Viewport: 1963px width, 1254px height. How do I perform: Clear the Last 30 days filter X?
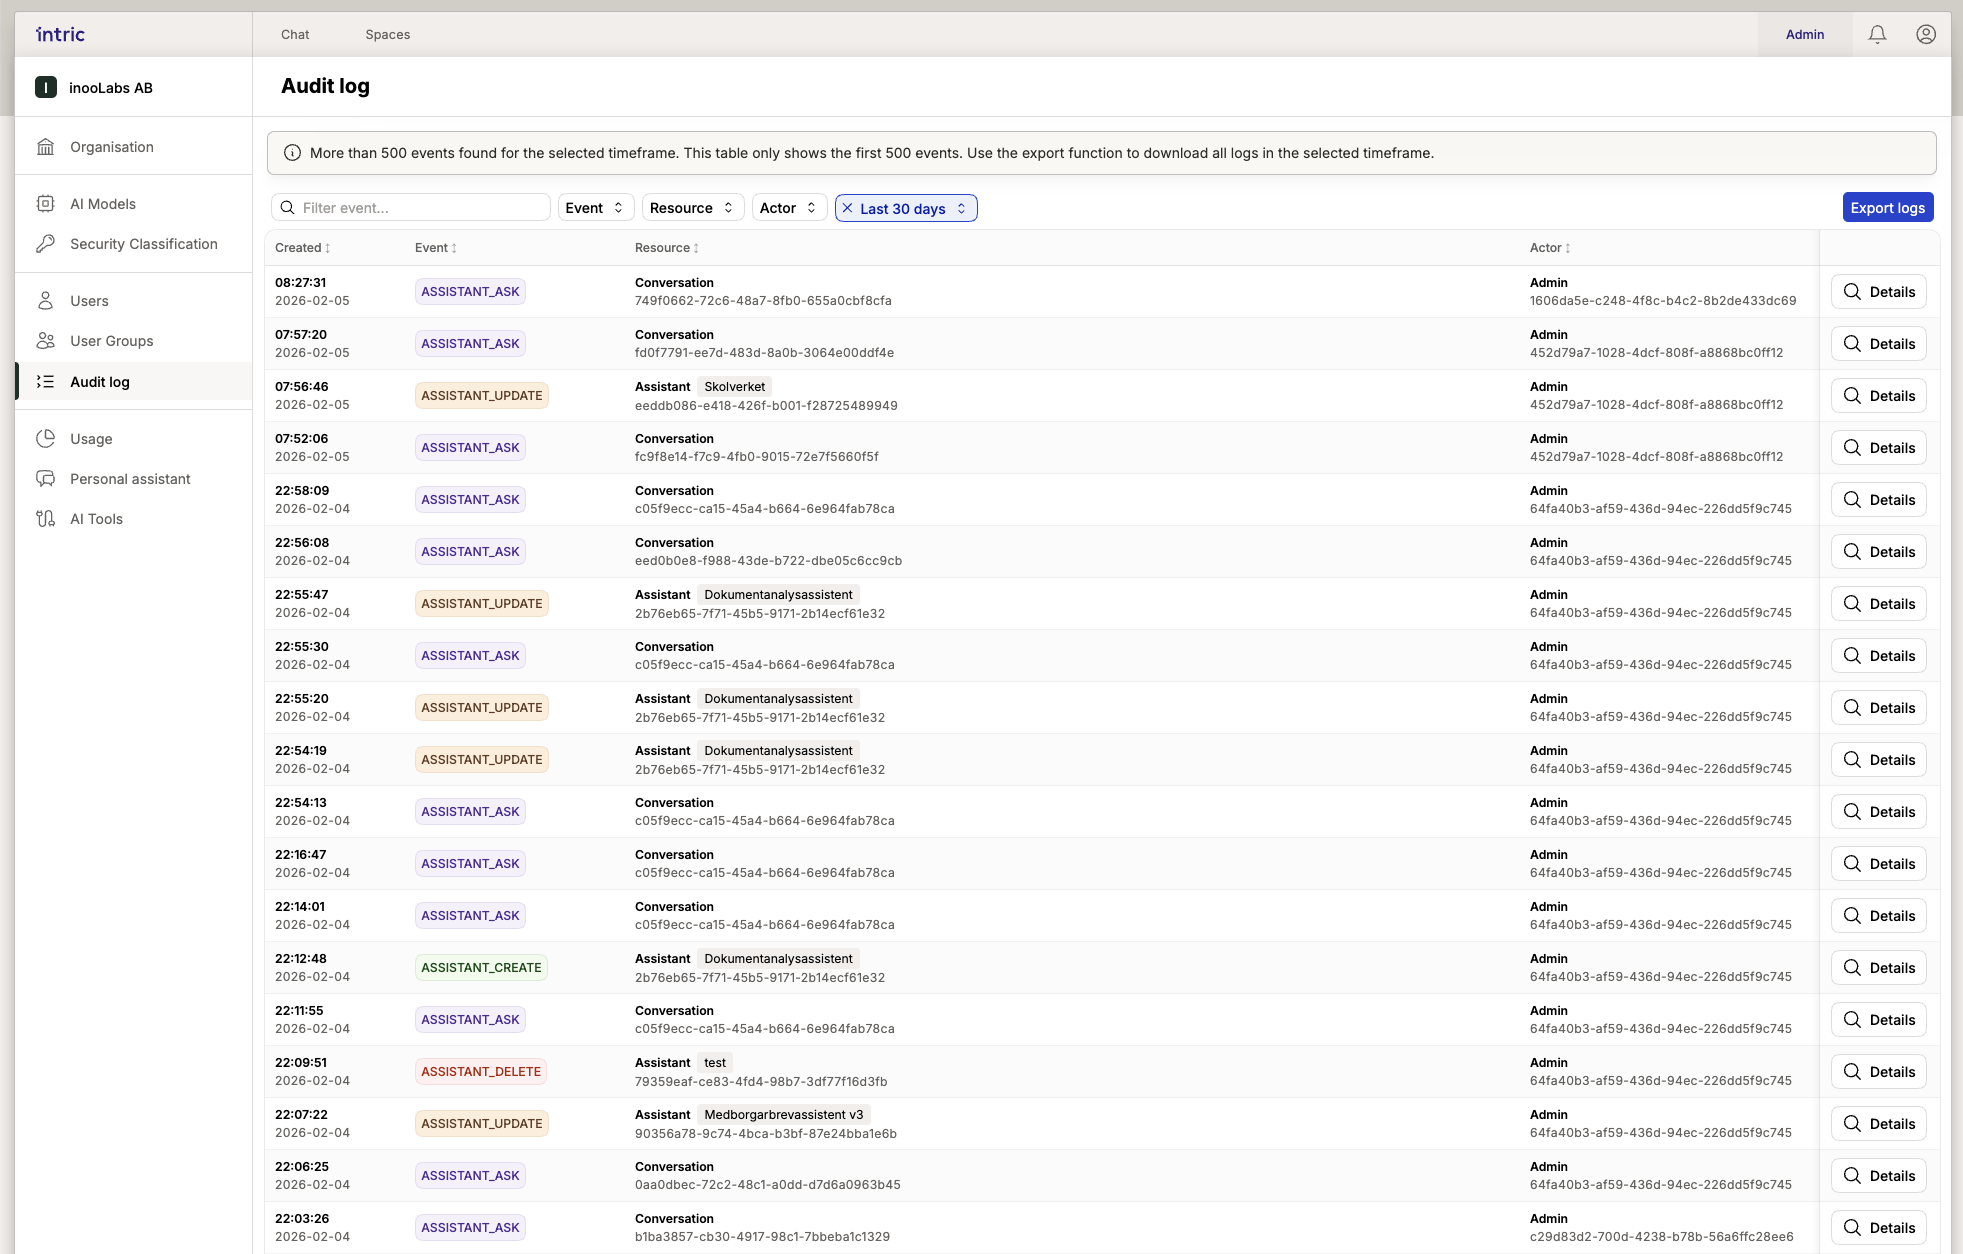[848, 208]
